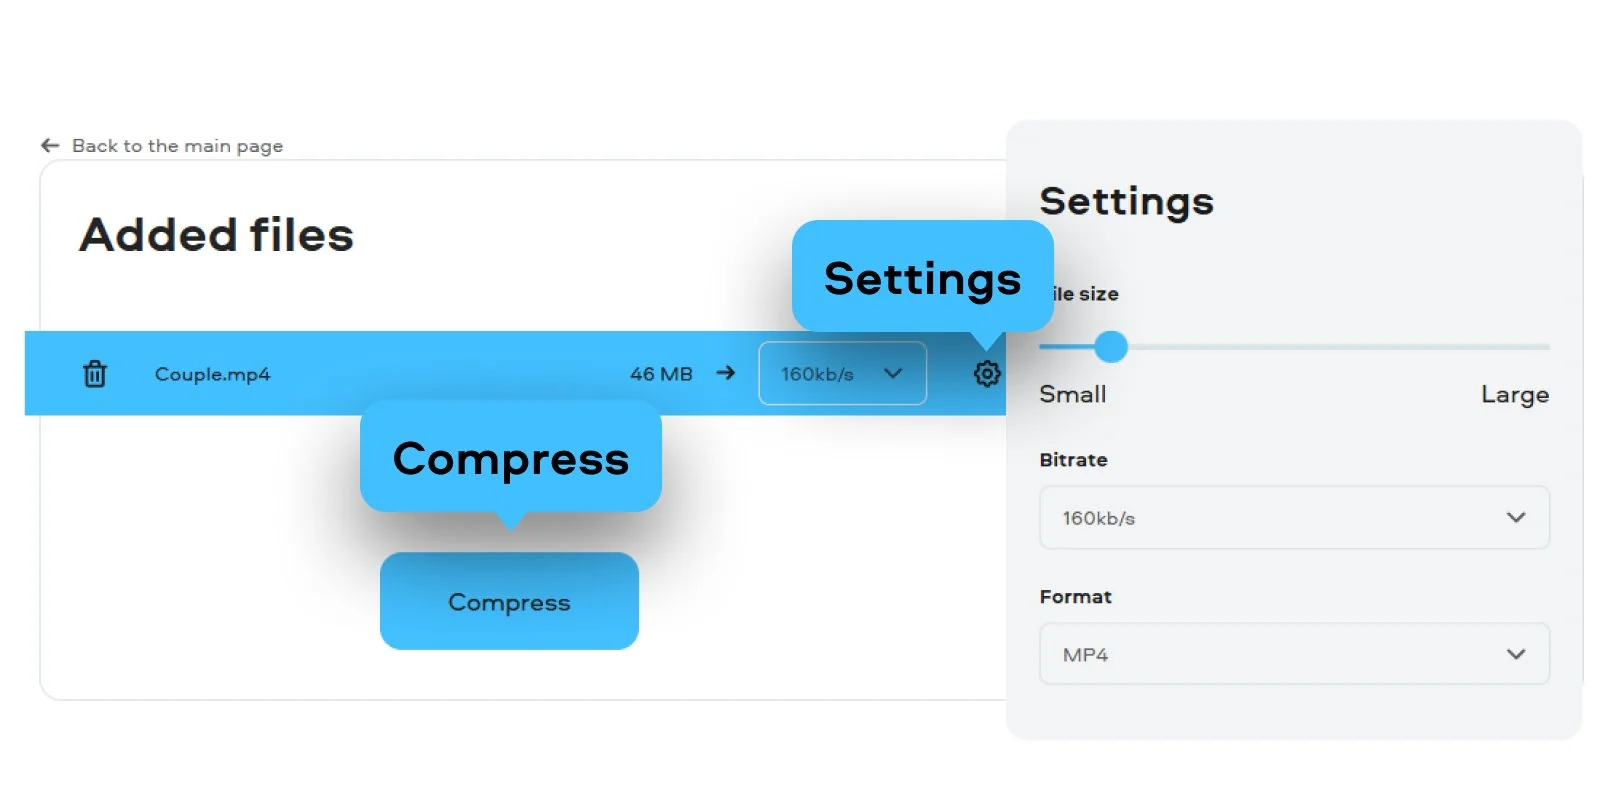Click the file size slider handle
This screenshot has width=1616, height=812.
pos(1111,347)
